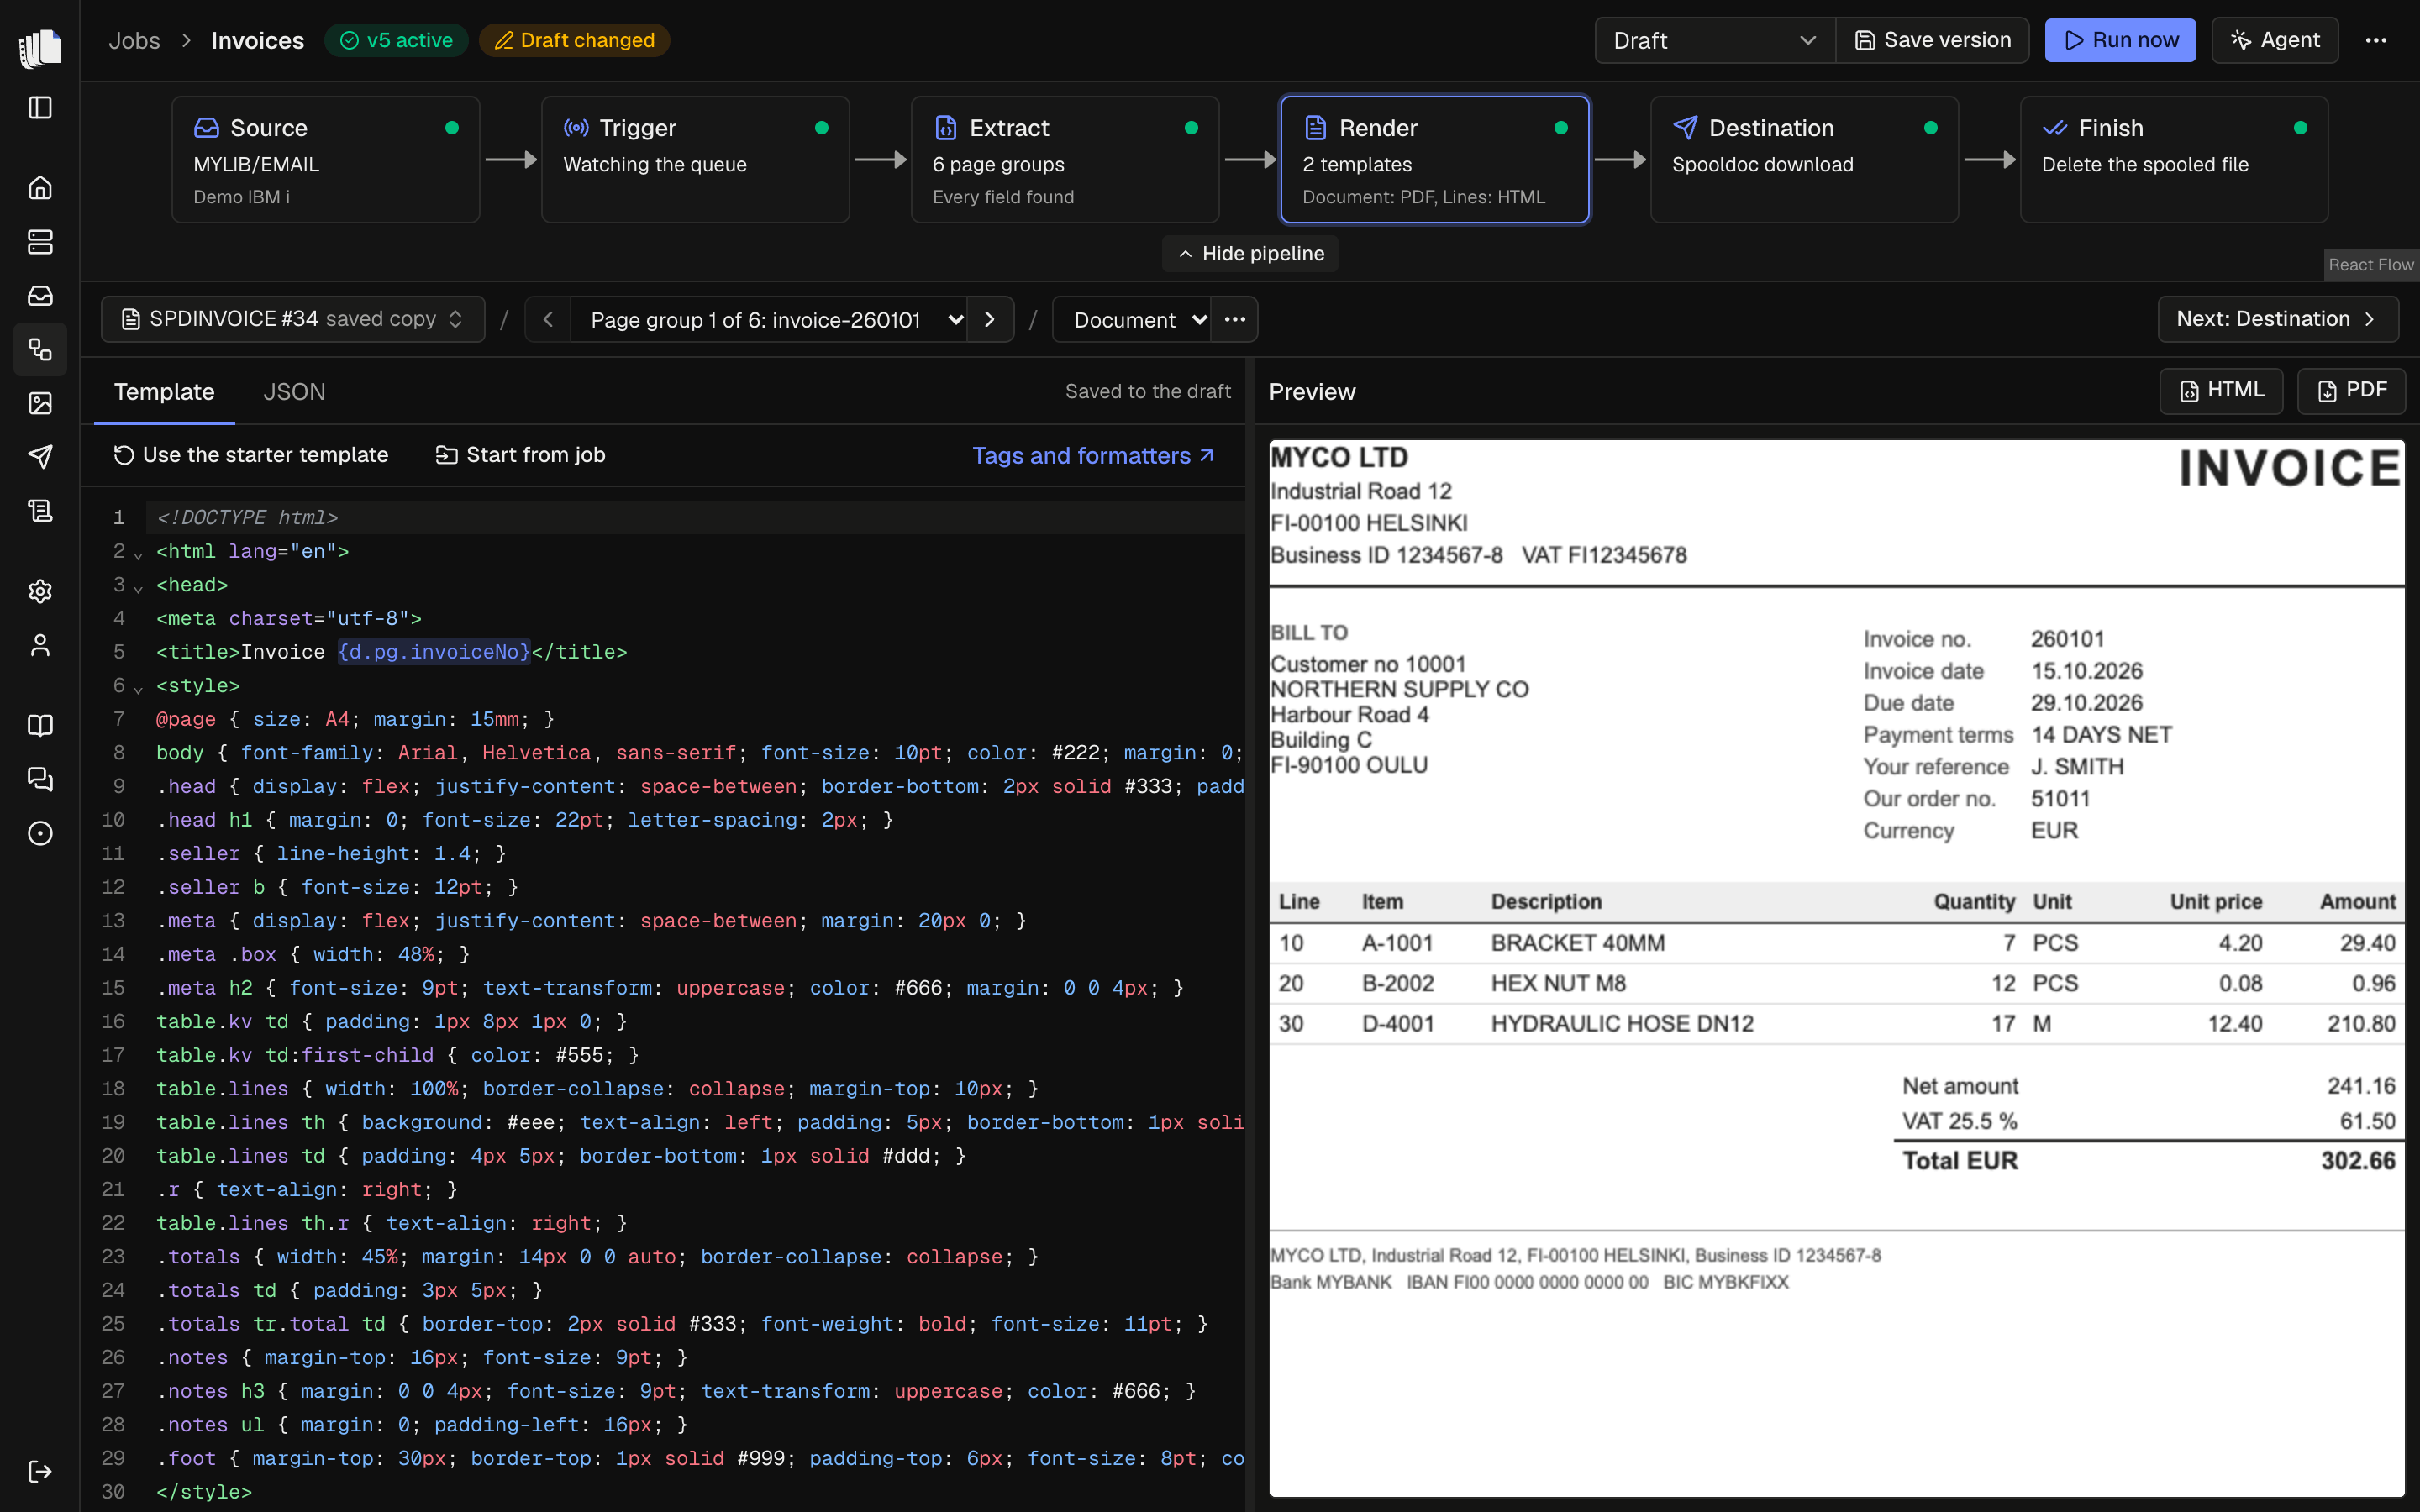Go to next page group arrow
2420x1512 pixels.
990,319
